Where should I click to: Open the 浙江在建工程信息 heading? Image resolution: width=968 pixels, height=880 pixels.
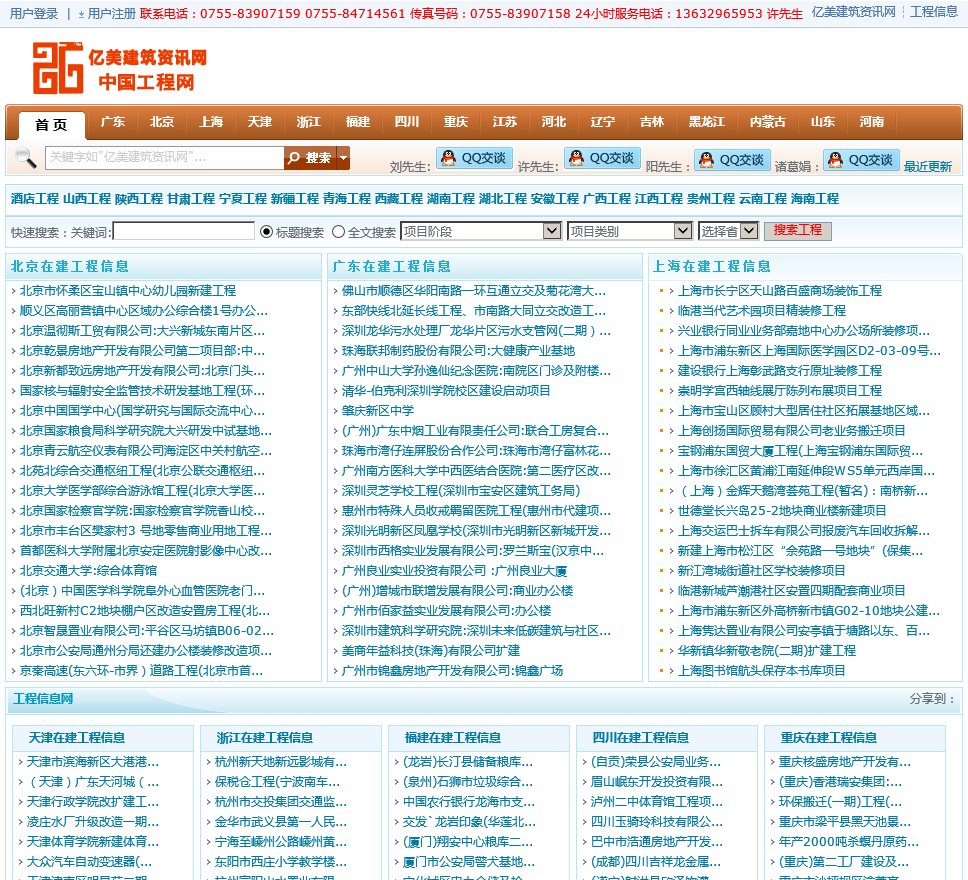(x=265, y=737)
